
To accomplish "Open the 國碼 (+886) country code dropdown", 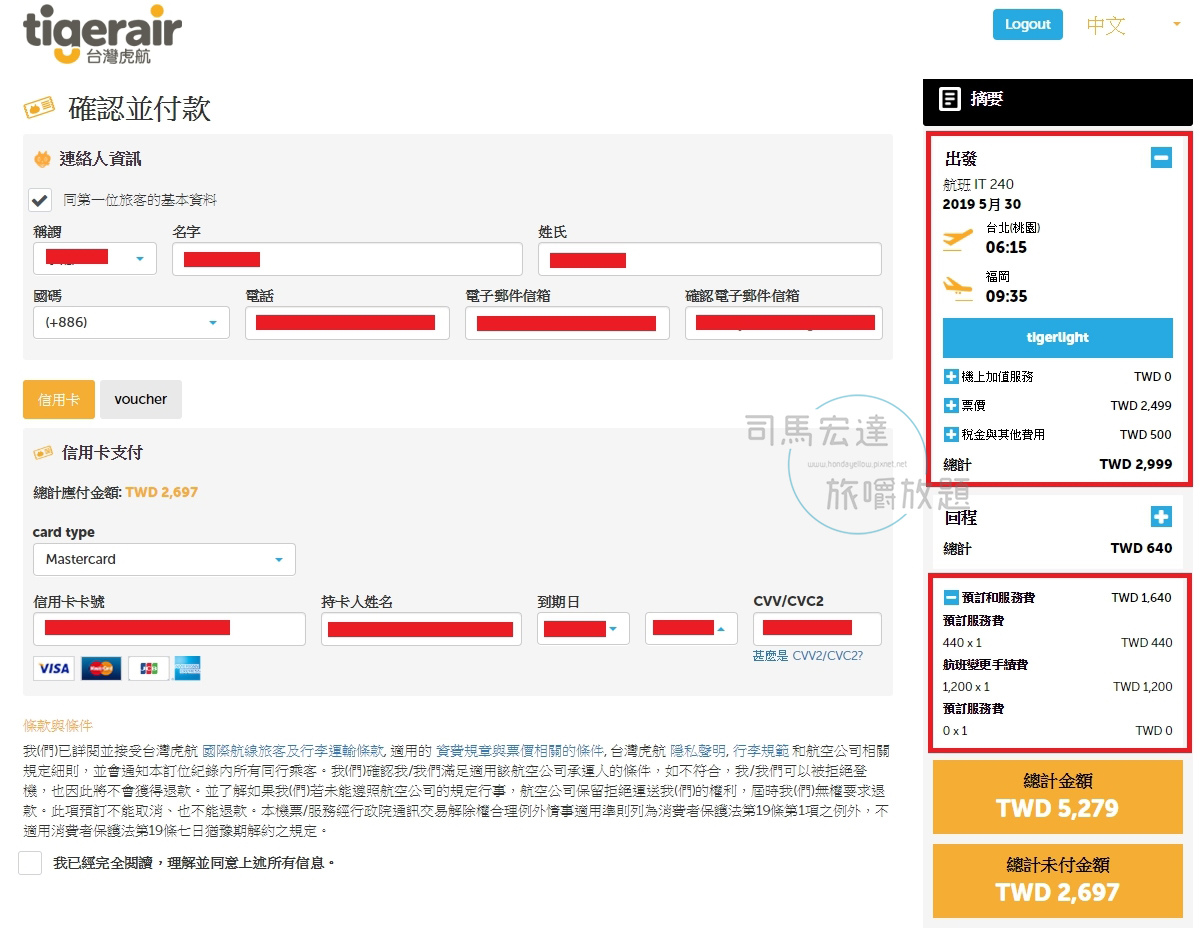I will 131,323.
